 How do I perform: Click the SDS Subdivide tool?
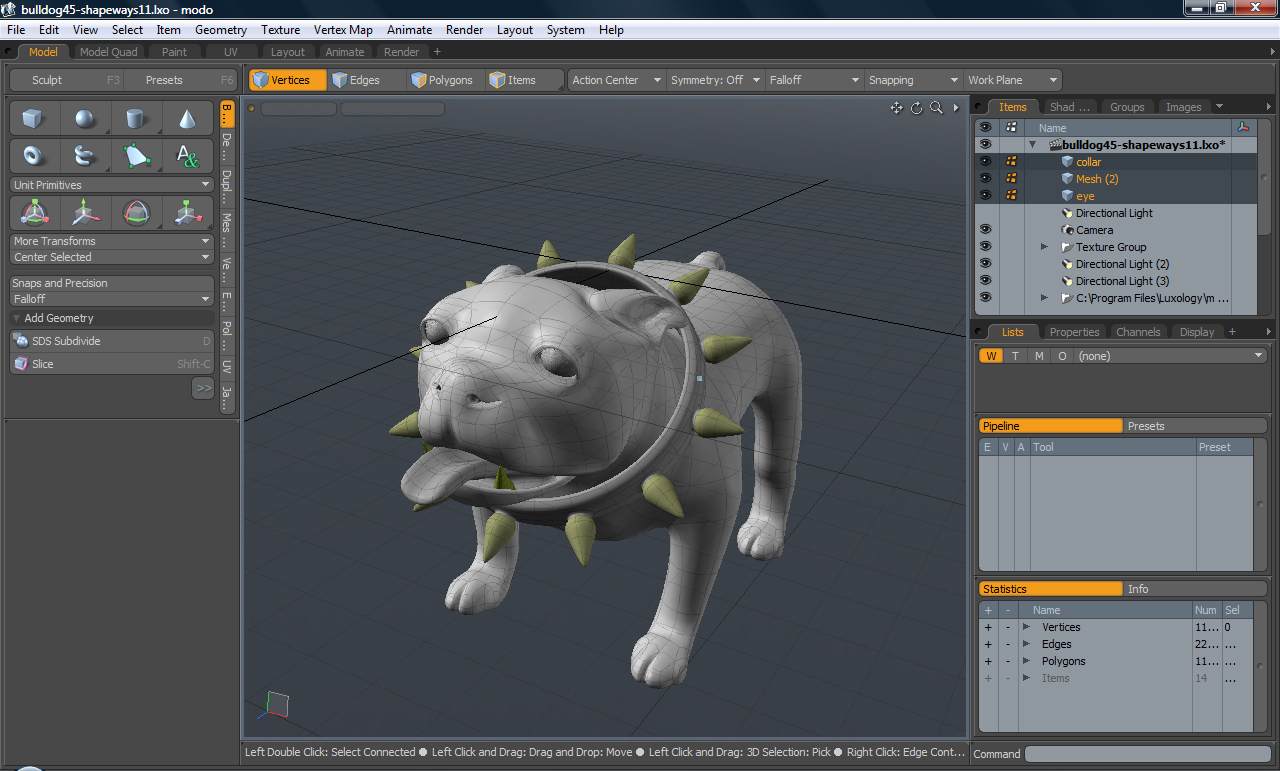point(112,341)
